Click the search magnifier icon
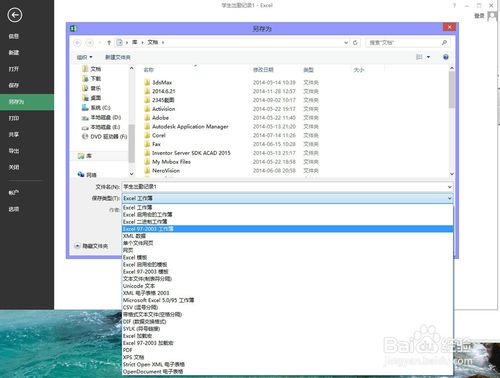The height and width of the screenshot is (378, 500). 444,42
